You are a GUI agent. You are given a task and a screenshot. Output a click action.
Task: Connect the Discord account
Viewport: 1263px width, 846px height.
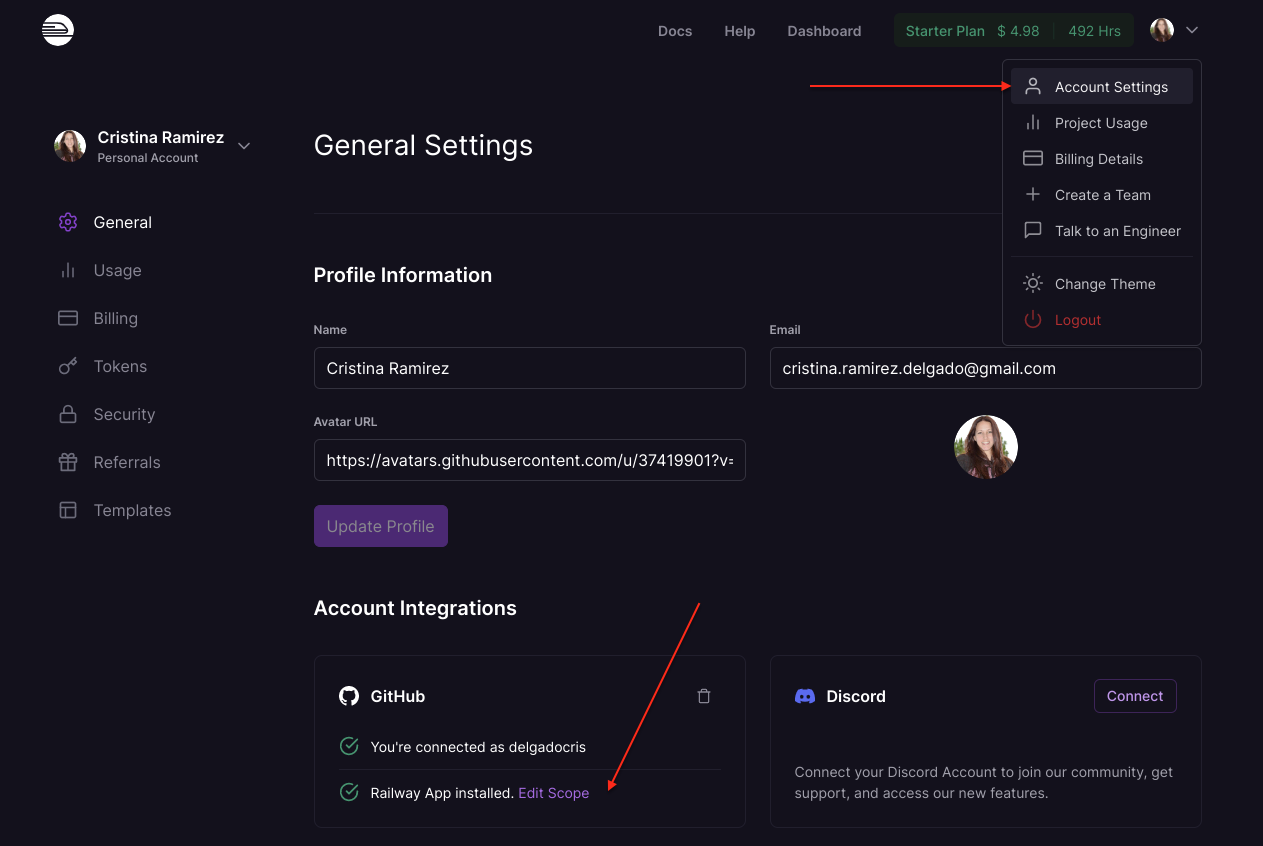pos(1135,696)
